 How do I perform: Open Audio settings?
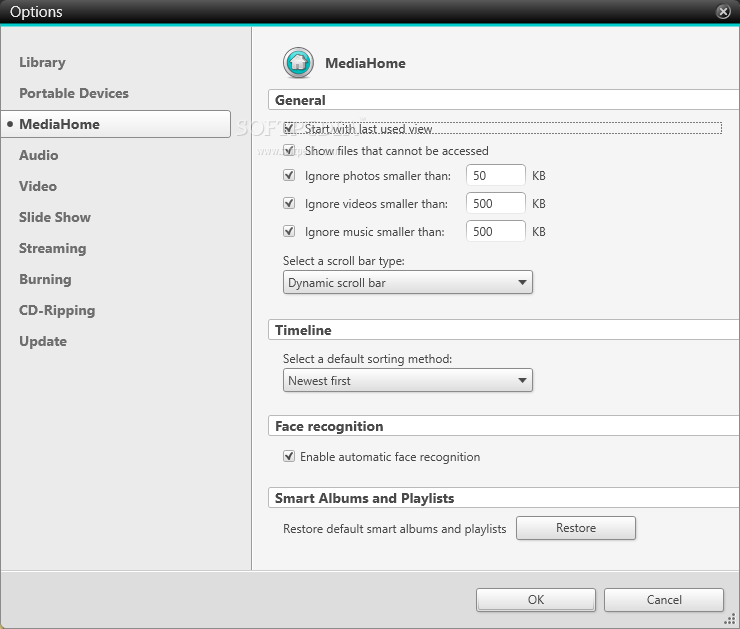pos(39,155)
